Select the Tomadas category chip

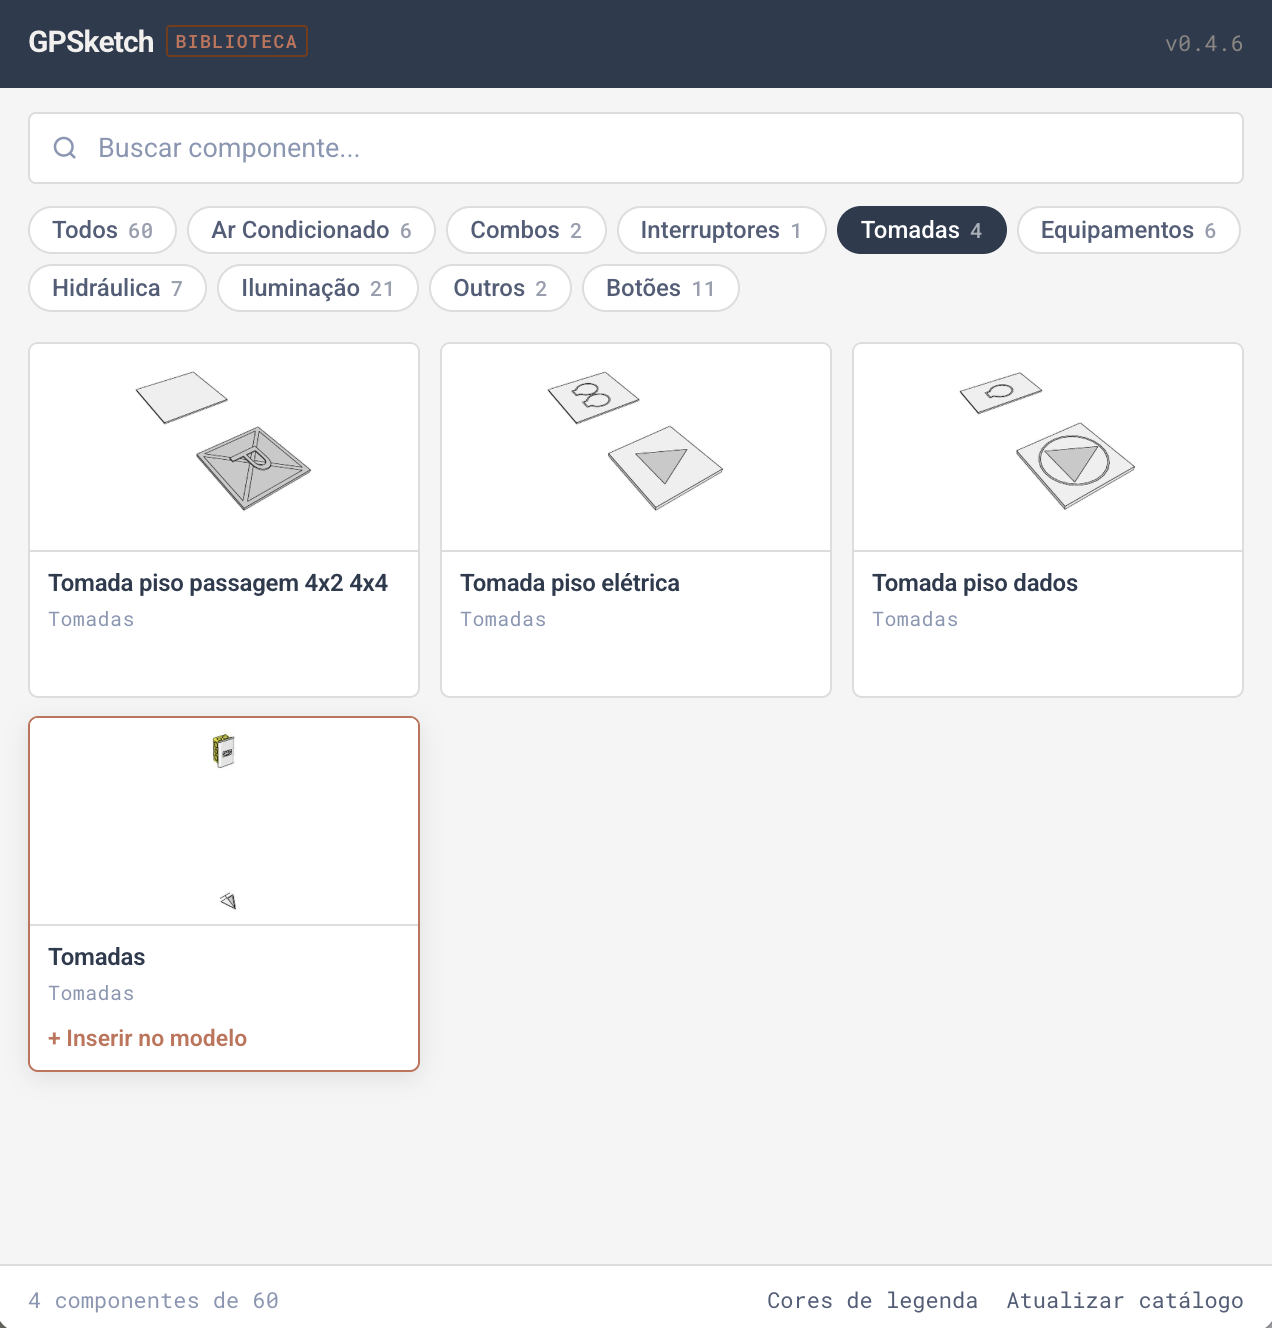point(922,230)
